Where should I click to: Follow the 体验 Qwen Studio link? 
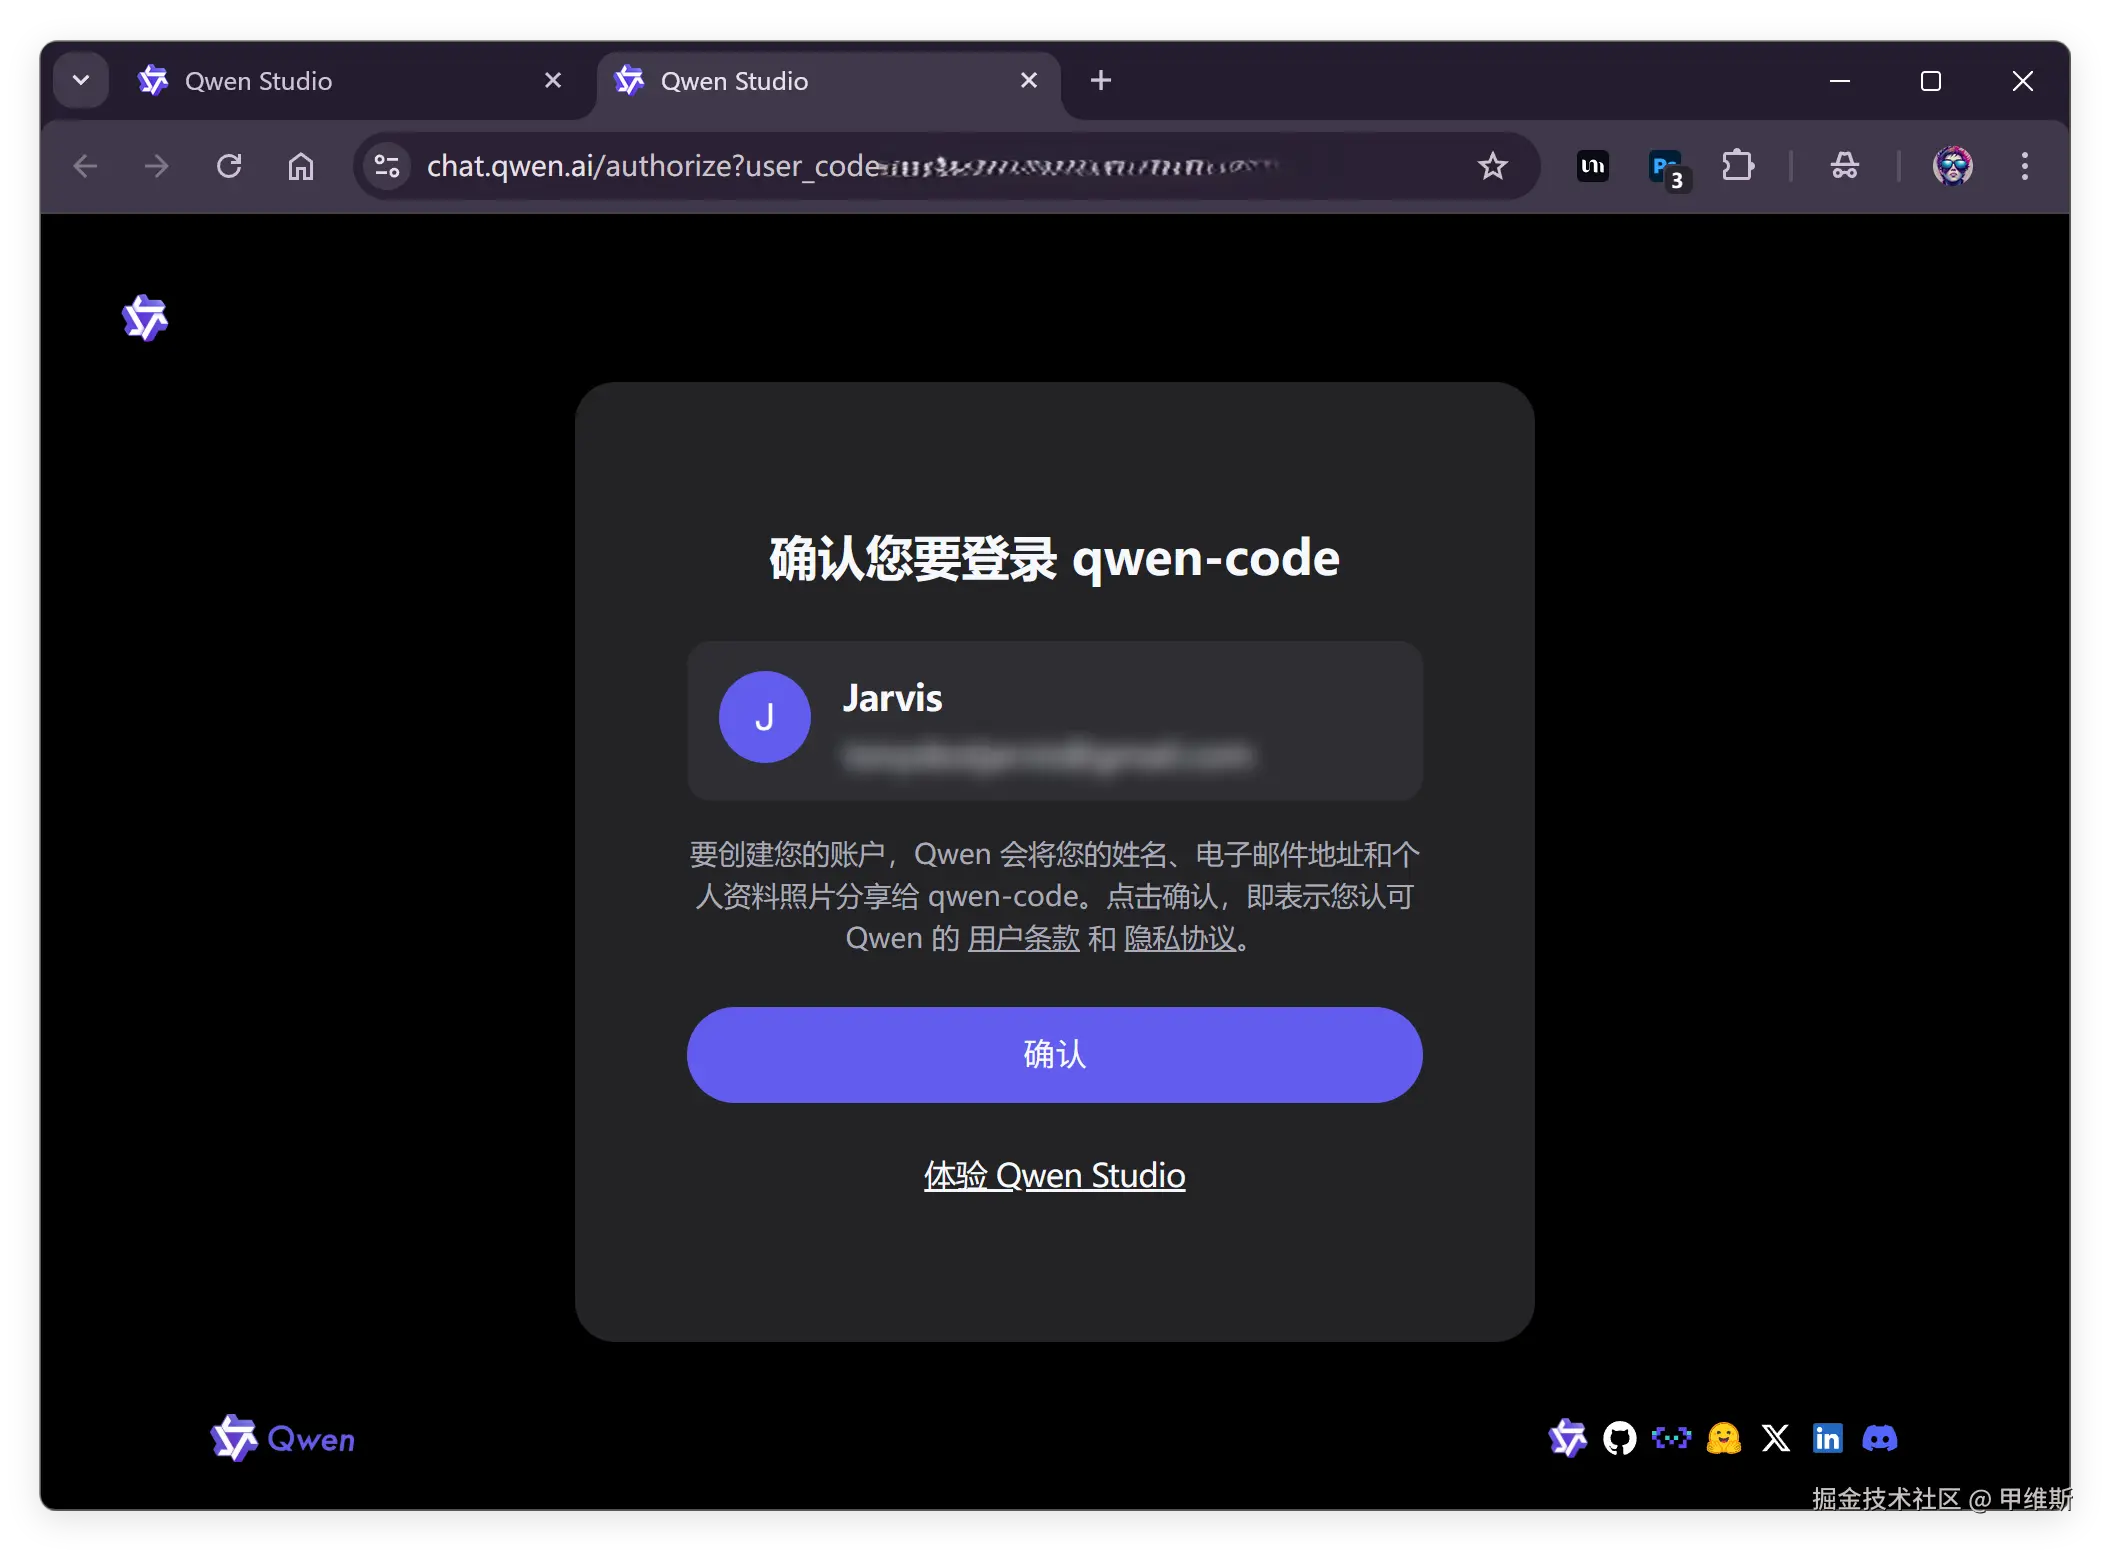click(x=1054, y=1175)
